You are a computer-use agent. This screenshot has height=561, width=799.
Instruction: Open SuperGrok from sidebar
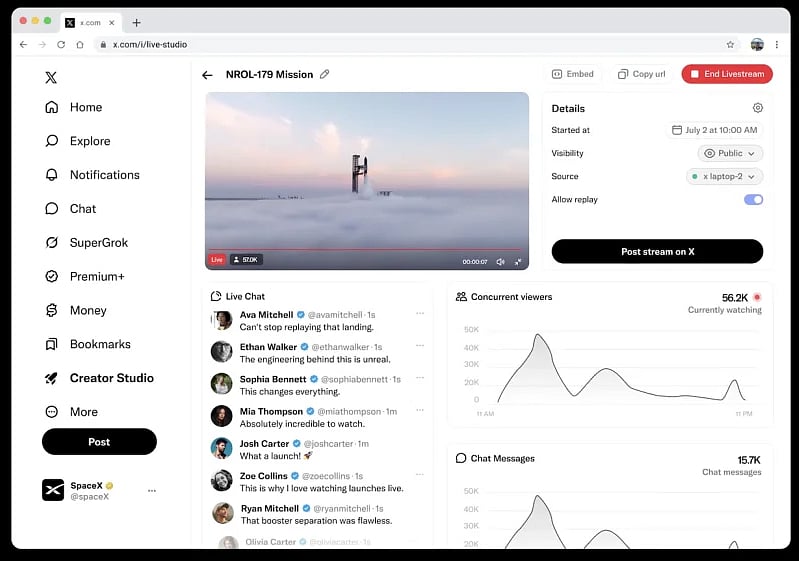click(x=87, y=243)
